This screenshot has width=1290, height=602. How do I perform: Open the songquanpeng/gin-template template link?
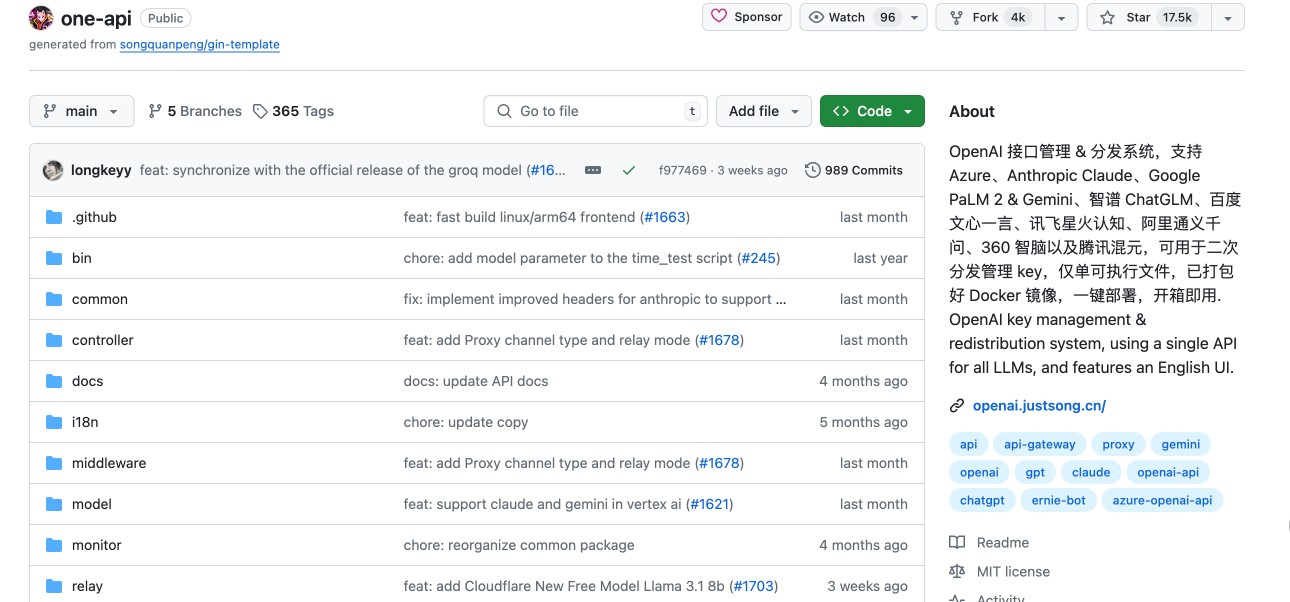pyautogui.click(x=200, y=44)
